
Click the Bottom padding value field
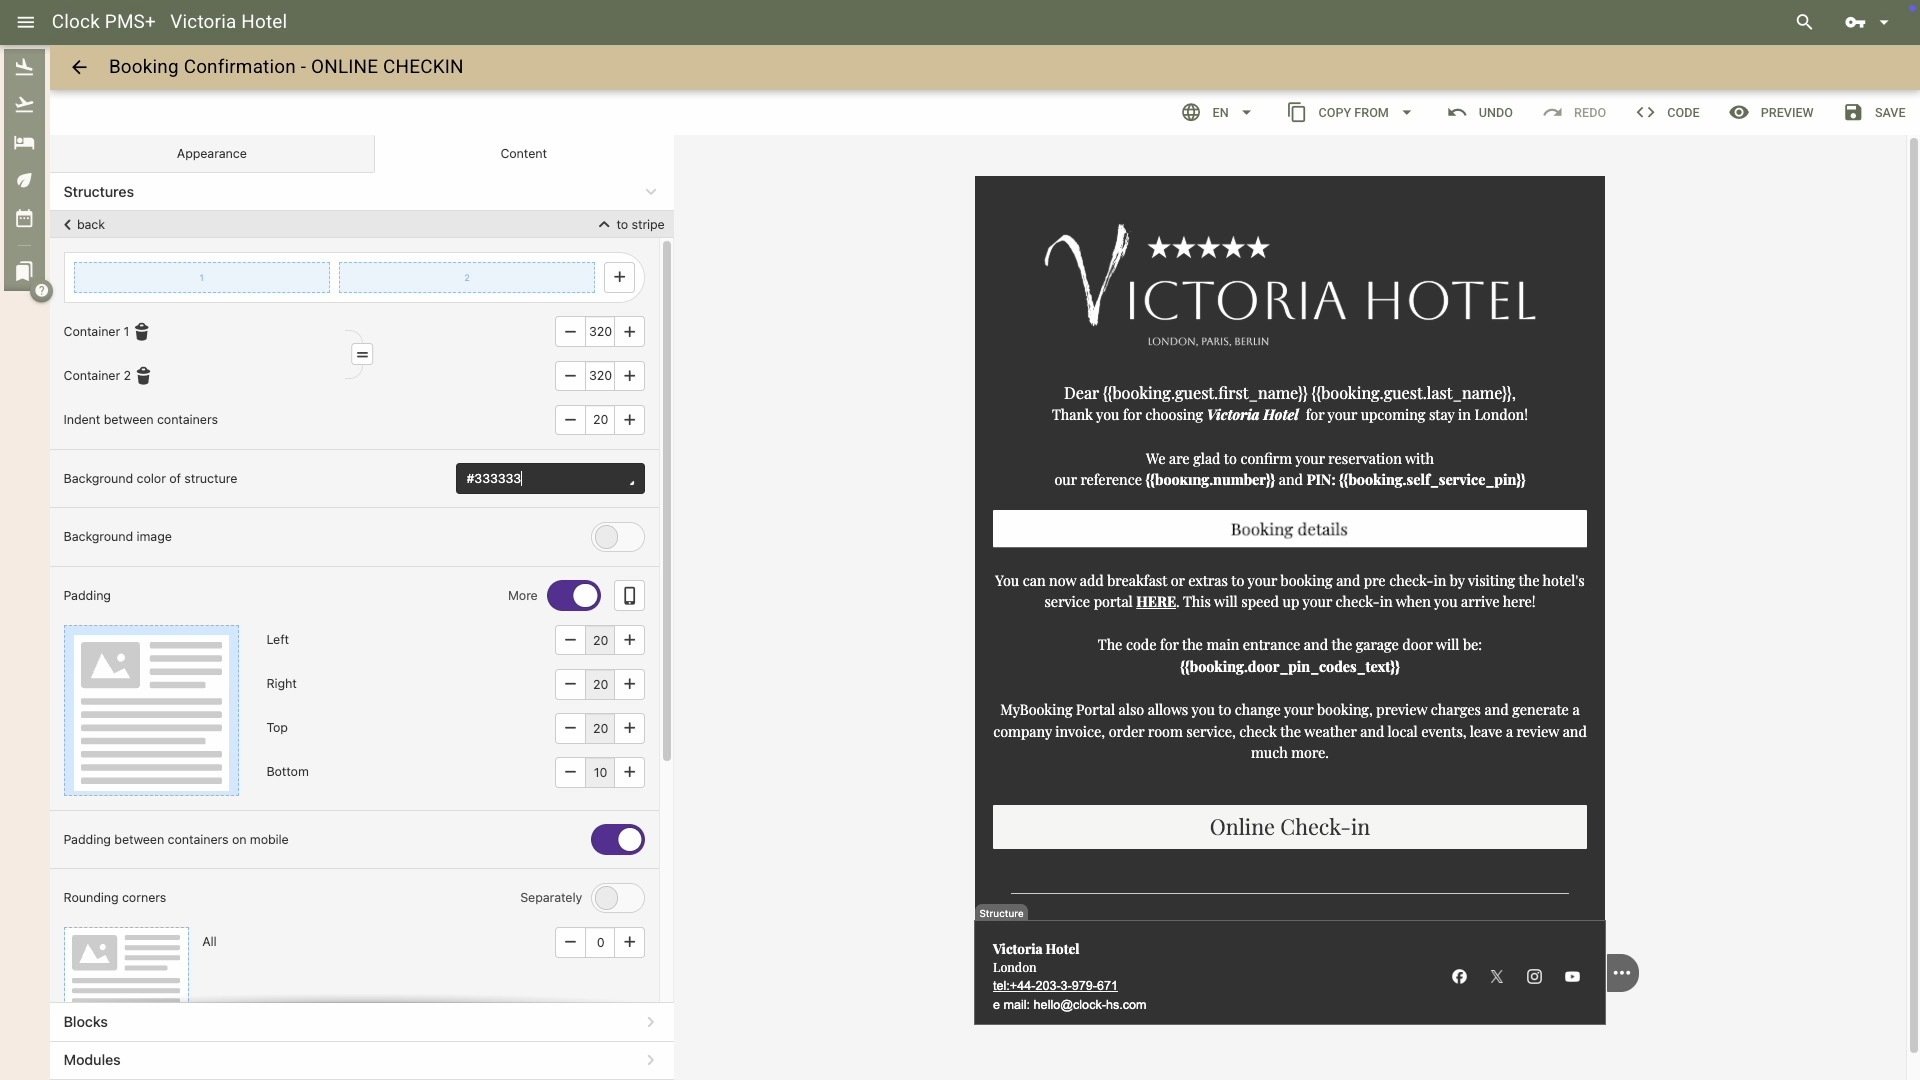click(x=600, y=772)
